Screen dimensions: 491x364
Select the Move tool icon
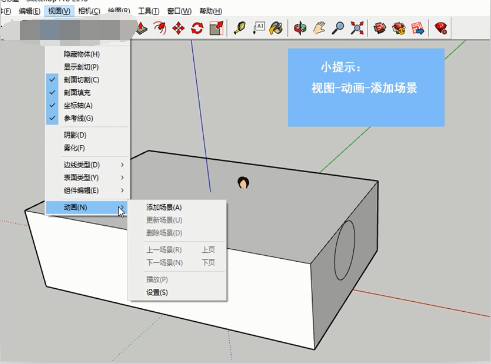click(178, 28)
